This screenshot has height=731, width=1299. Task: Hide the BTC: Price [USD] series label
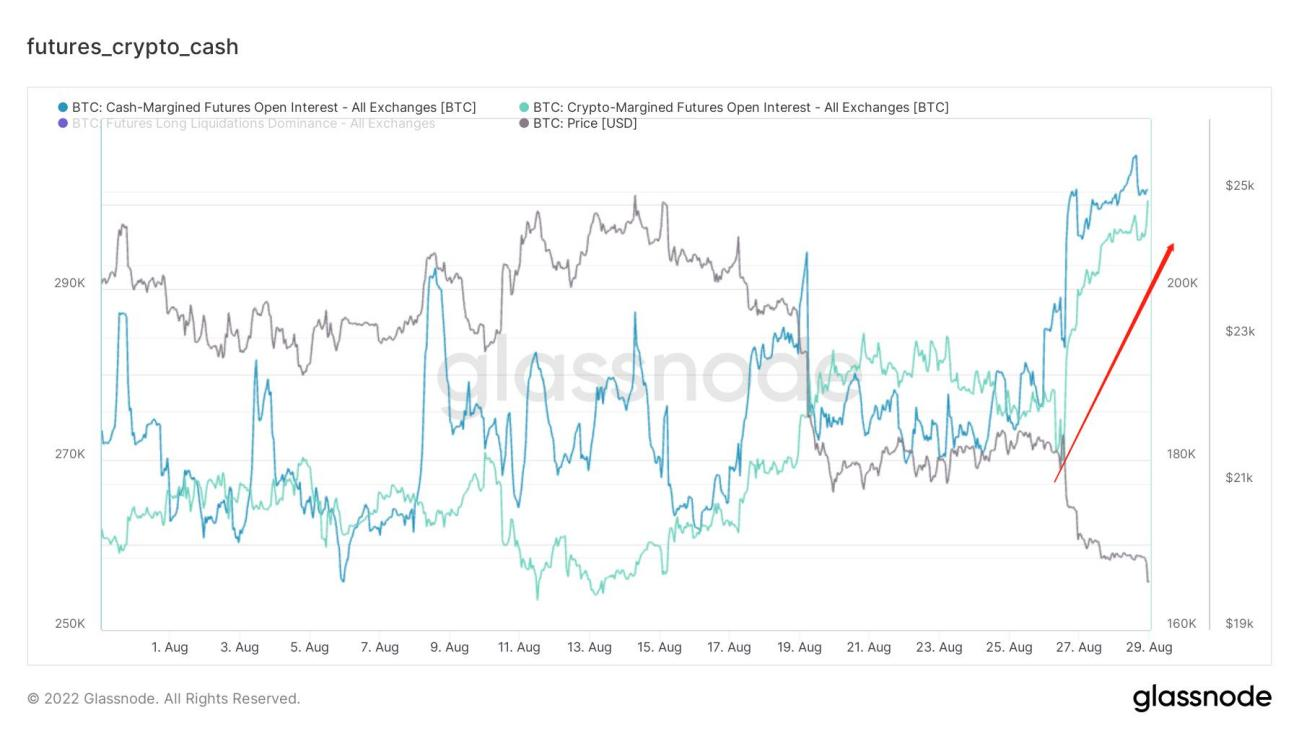[584, 124]
